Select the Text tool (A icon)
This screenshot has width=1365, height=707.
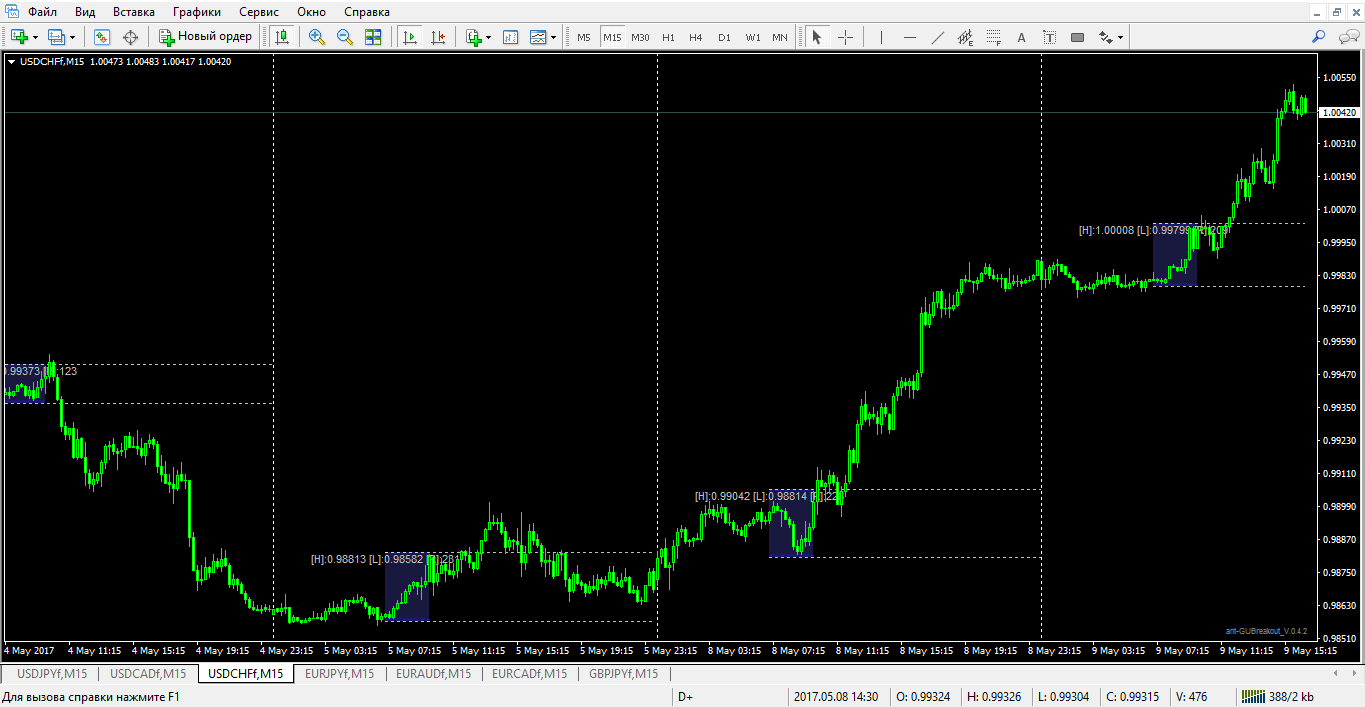[x=1021, y=37]
